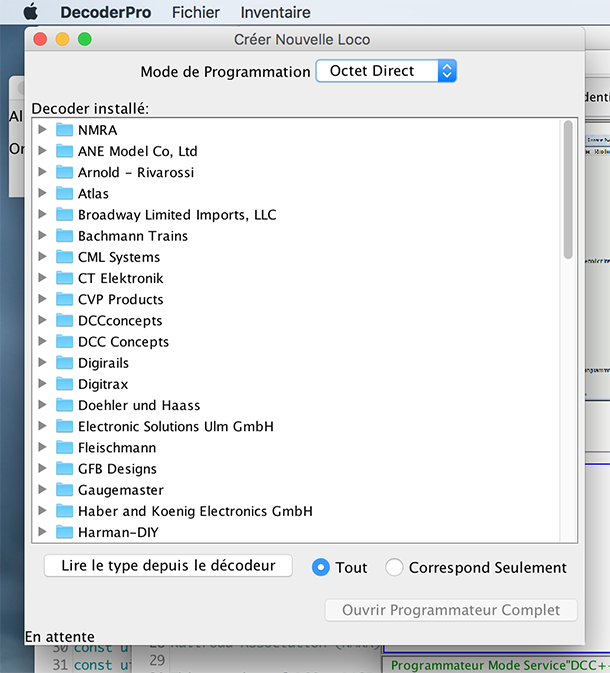This screenshot has height=673, width=610.
Task: Expand the NMRA folder arrow
Action: tap(42, 129)
